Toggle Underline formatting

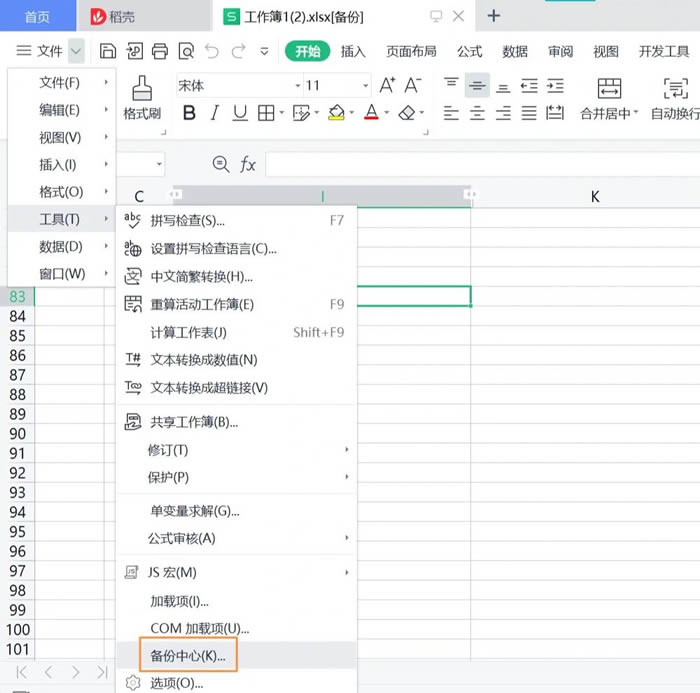(x=240, y=113)
